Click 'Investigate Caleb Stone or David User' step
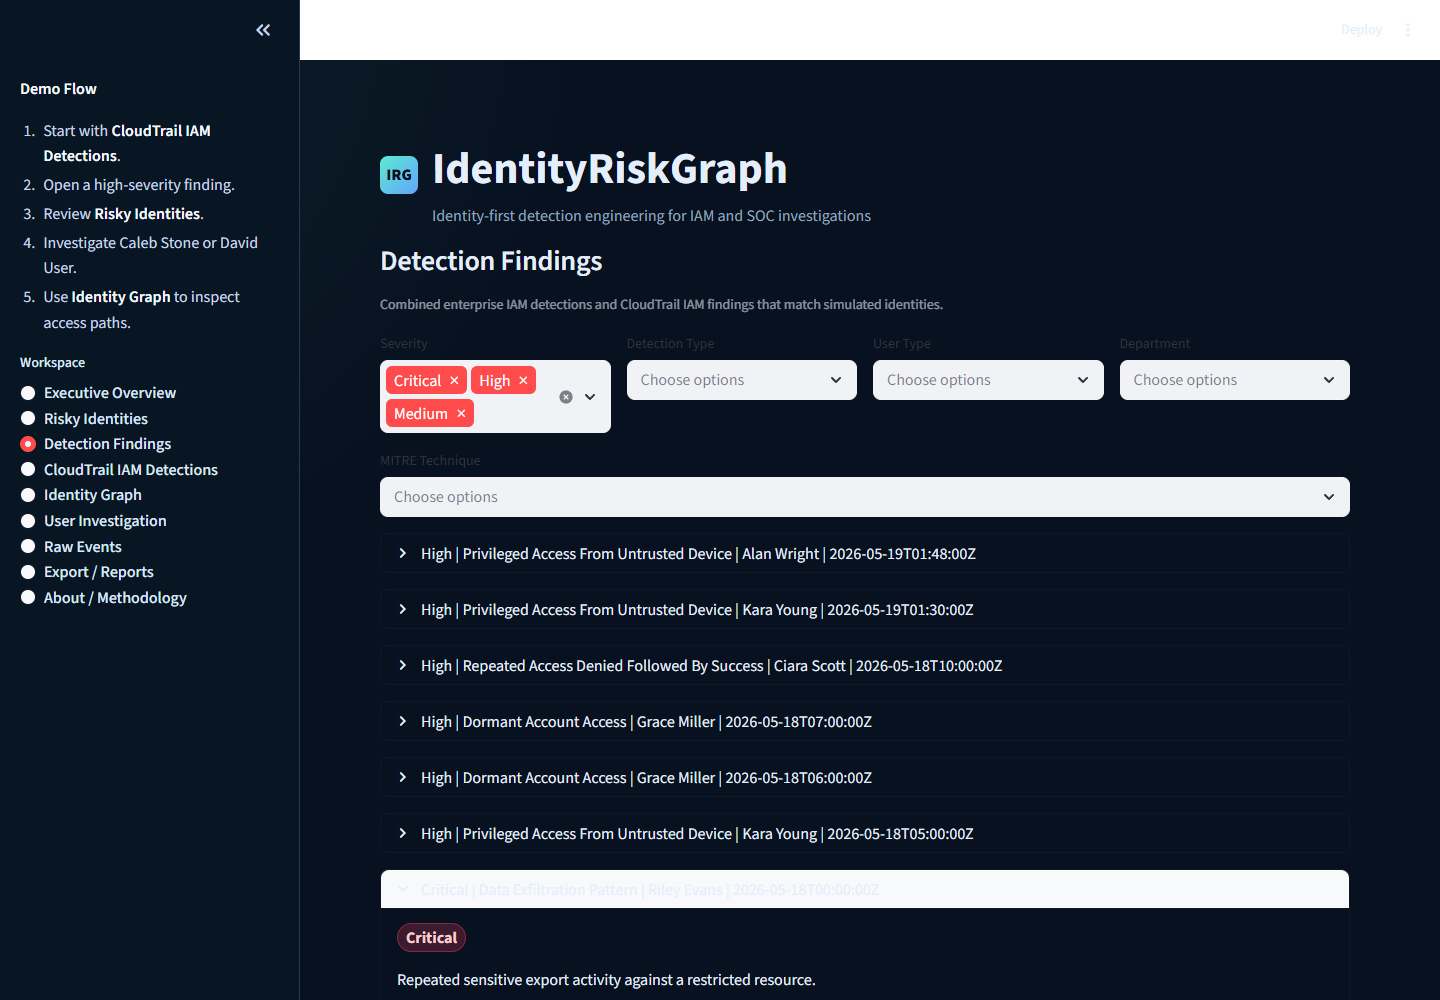 (150, 255)
